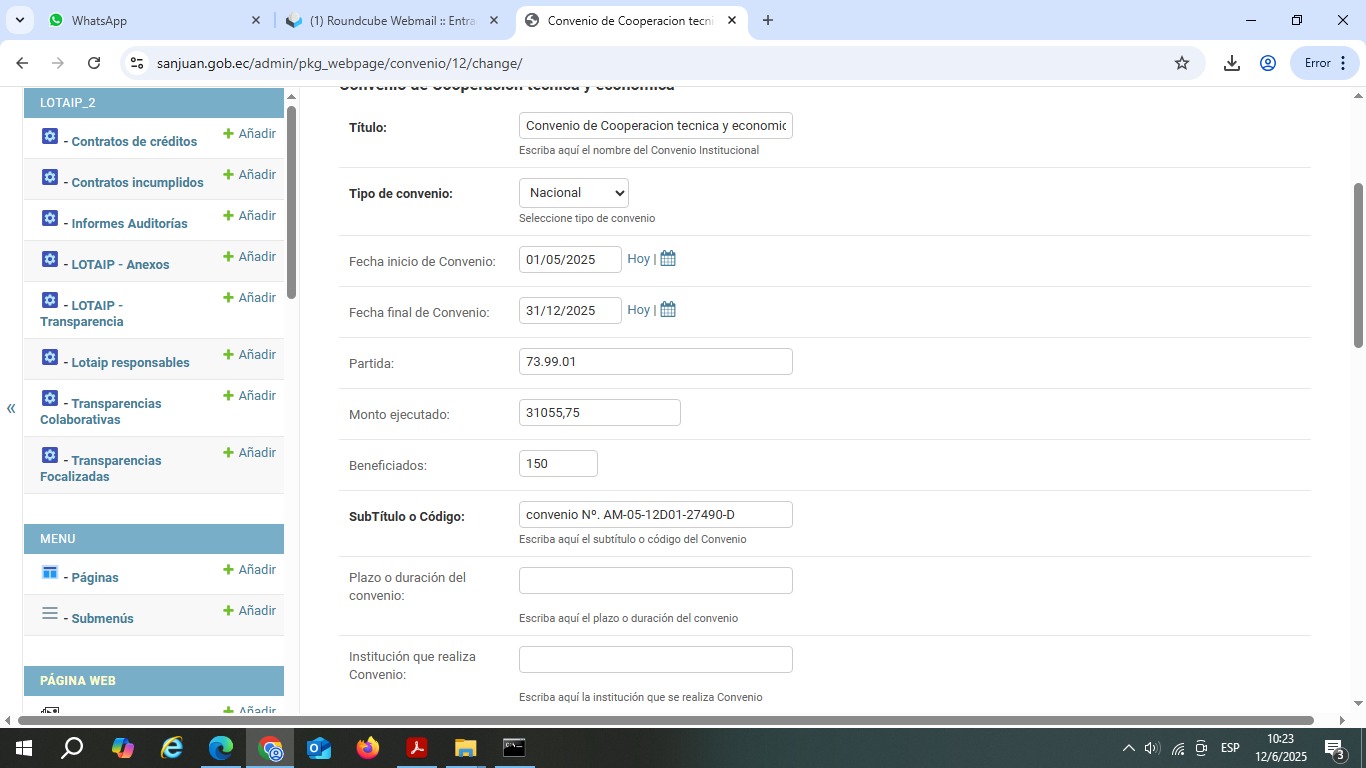
Task: Collapse the sidebar with double chevron
Action: pos(11,408)
